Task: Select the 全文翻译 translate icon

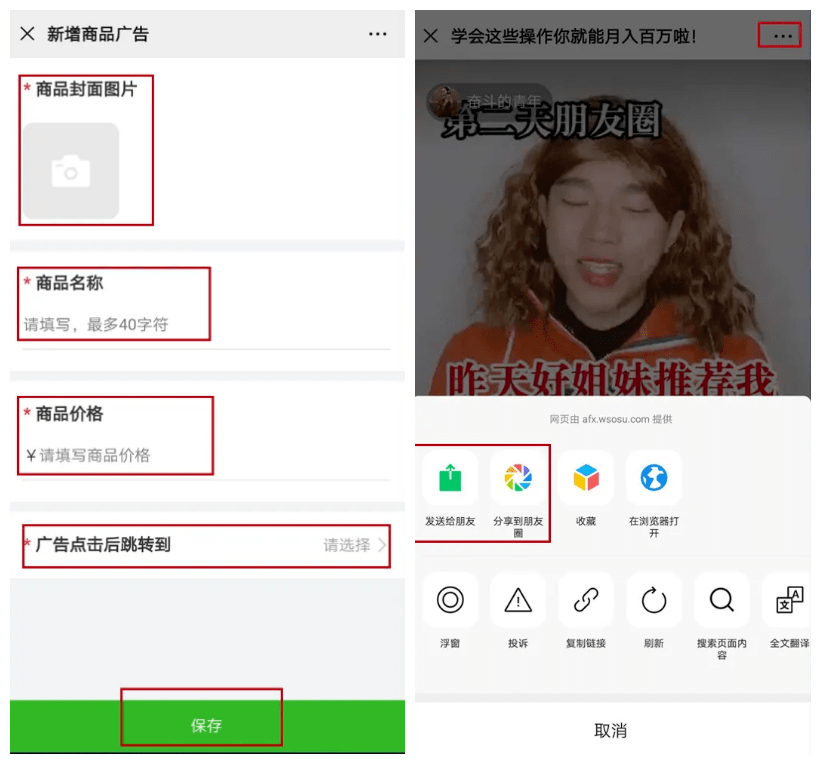Action: click(789, 600)
